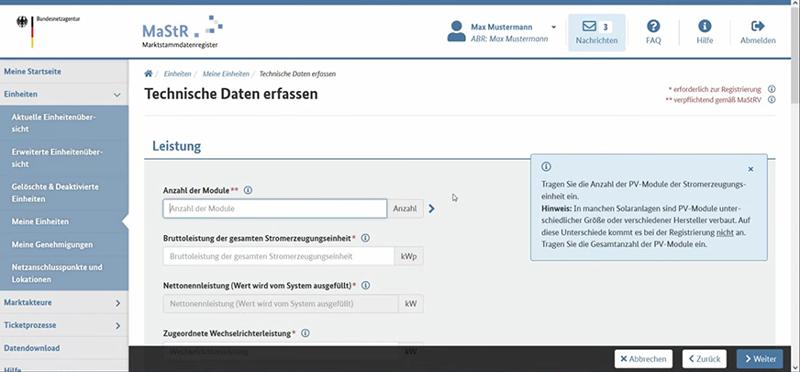This screenshot has width=800, height=372.
Task: Collapse the Einheiten sidebar section
Action: pyautogui.click(x=64, y=94)
